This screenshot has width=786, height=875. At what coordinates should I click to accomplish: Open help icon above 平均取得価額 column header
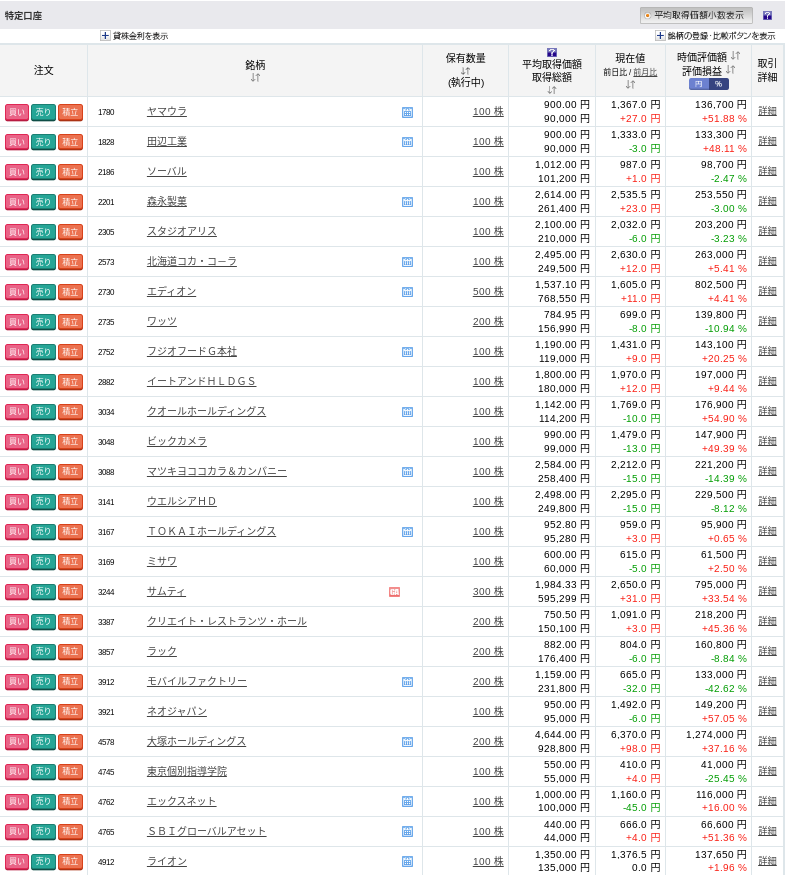click(552, 52)
